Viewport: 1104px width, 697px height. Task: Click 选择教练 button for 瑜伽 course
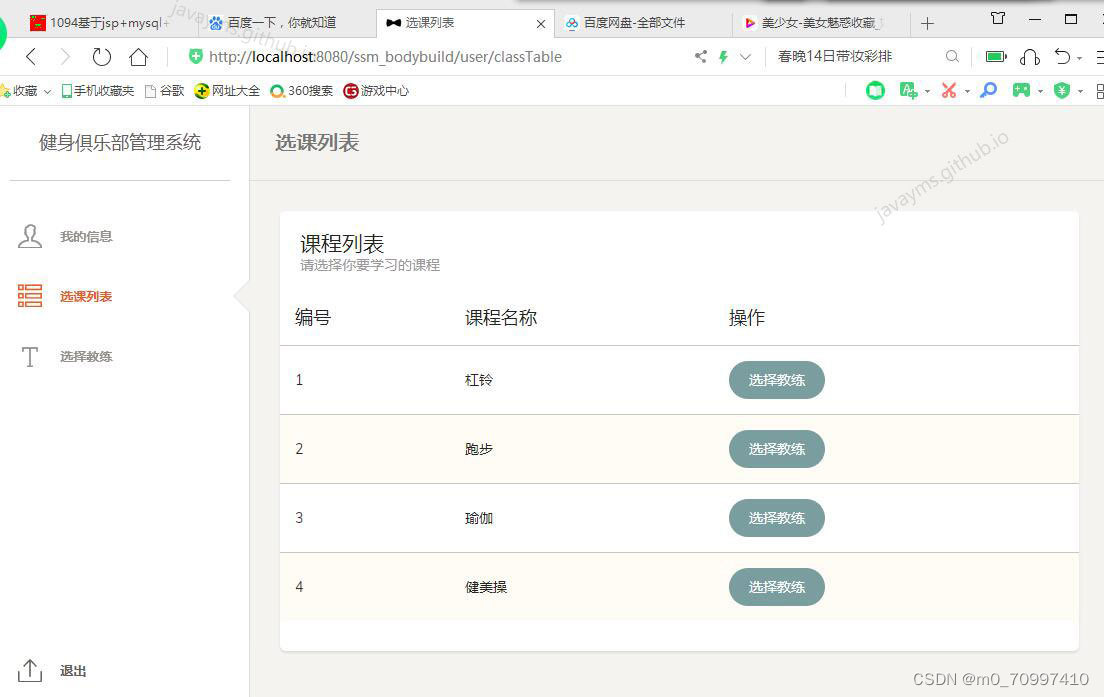pos(777,518)
